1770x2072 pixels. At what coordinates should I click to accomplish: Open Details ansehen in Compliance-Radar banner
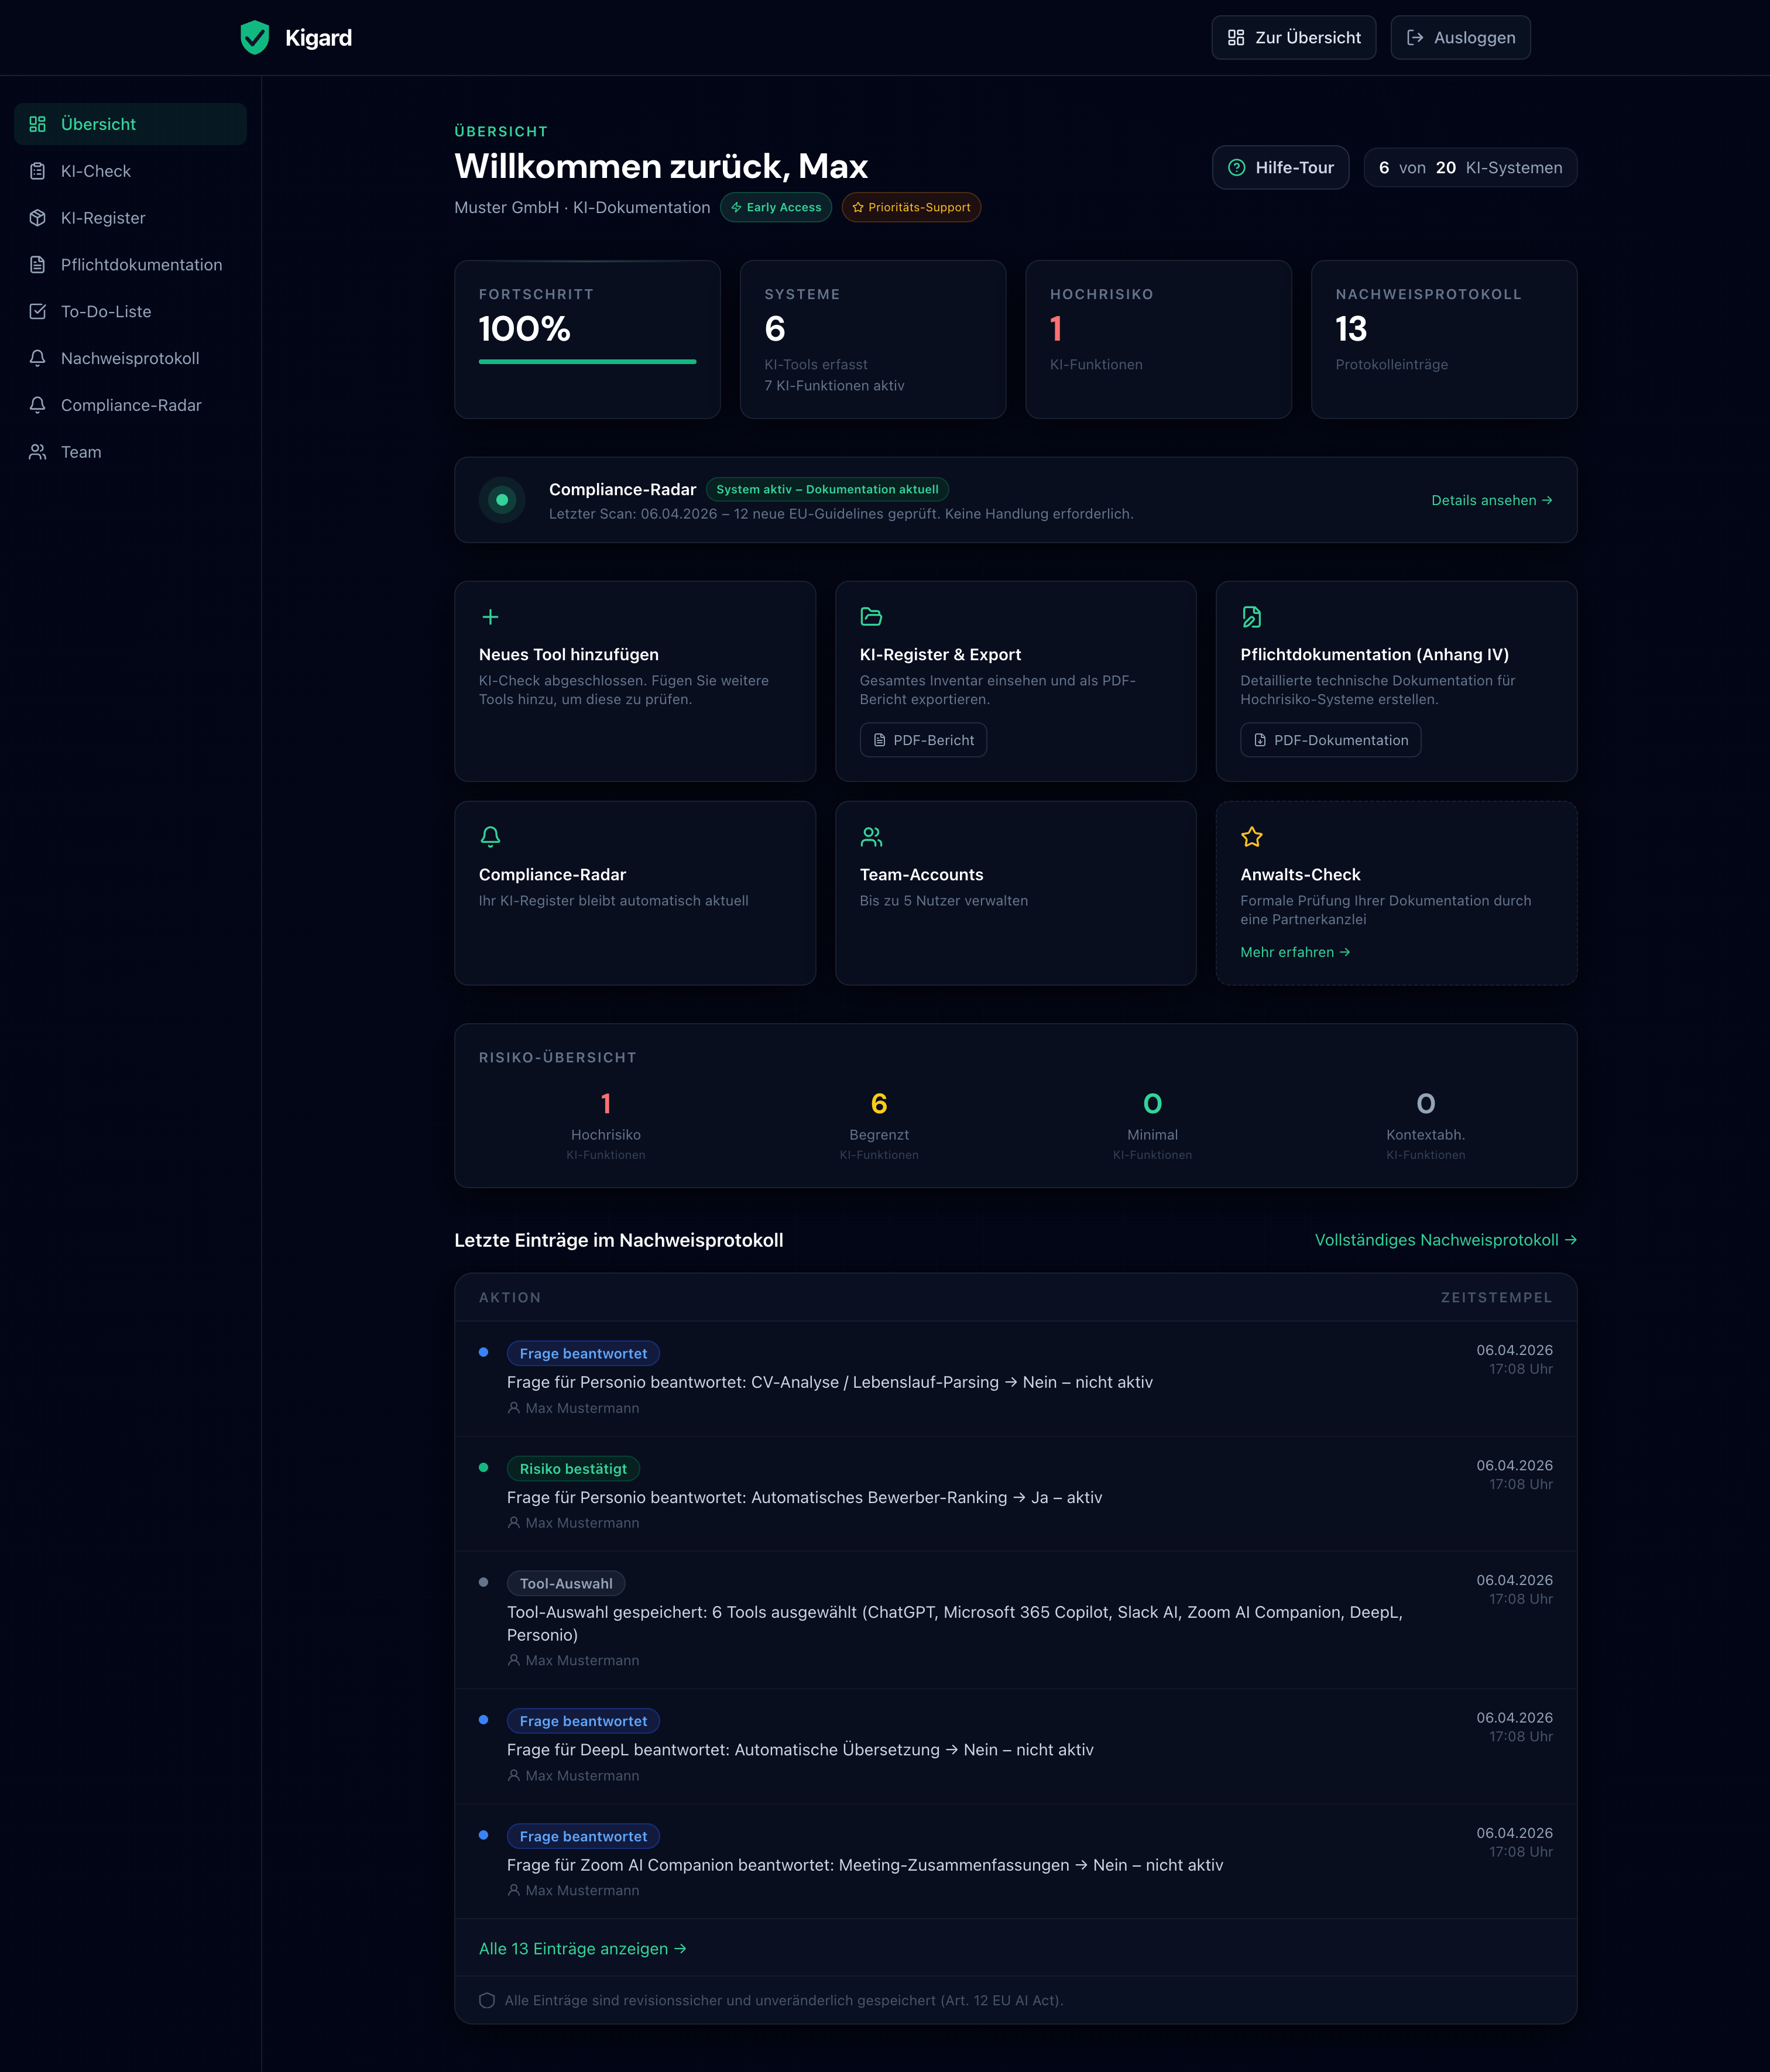click(1491, 500)
